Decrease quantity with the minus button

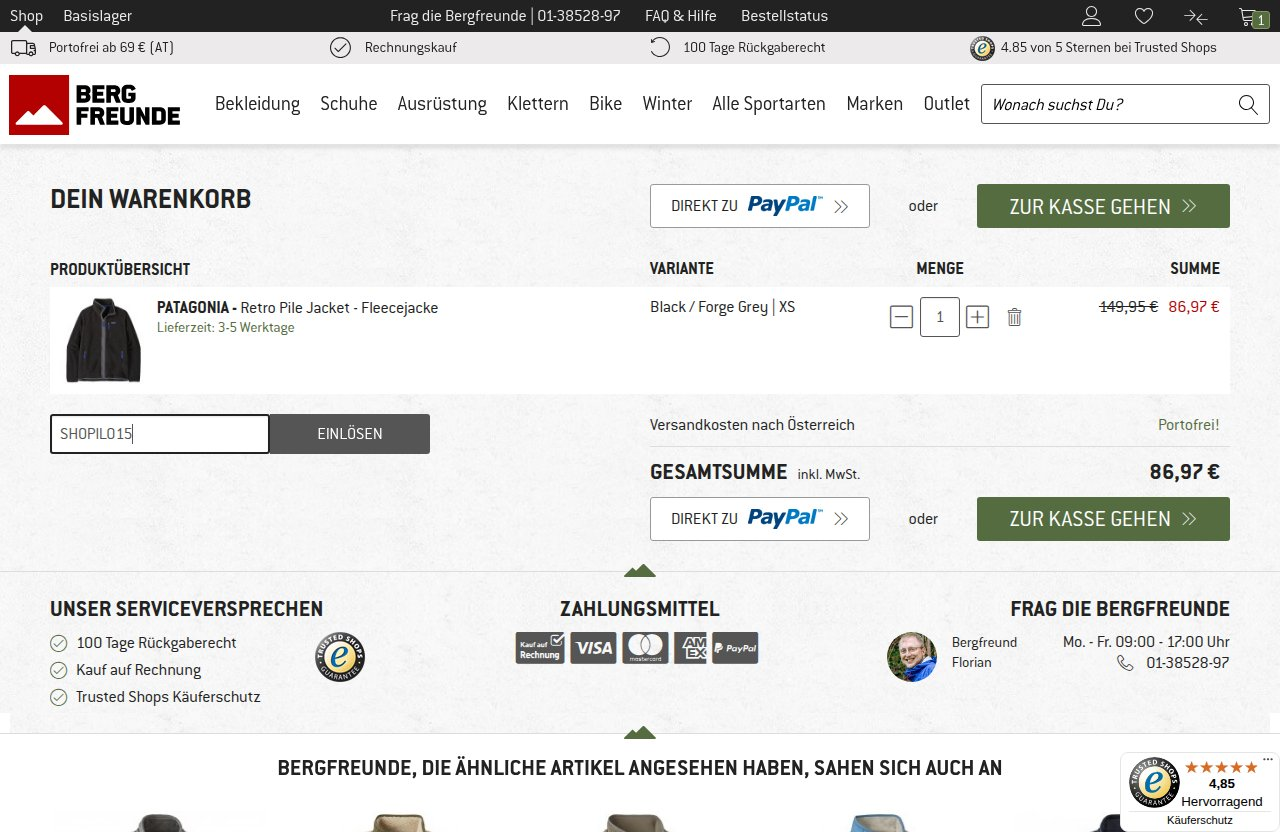(x=901, y=317)
